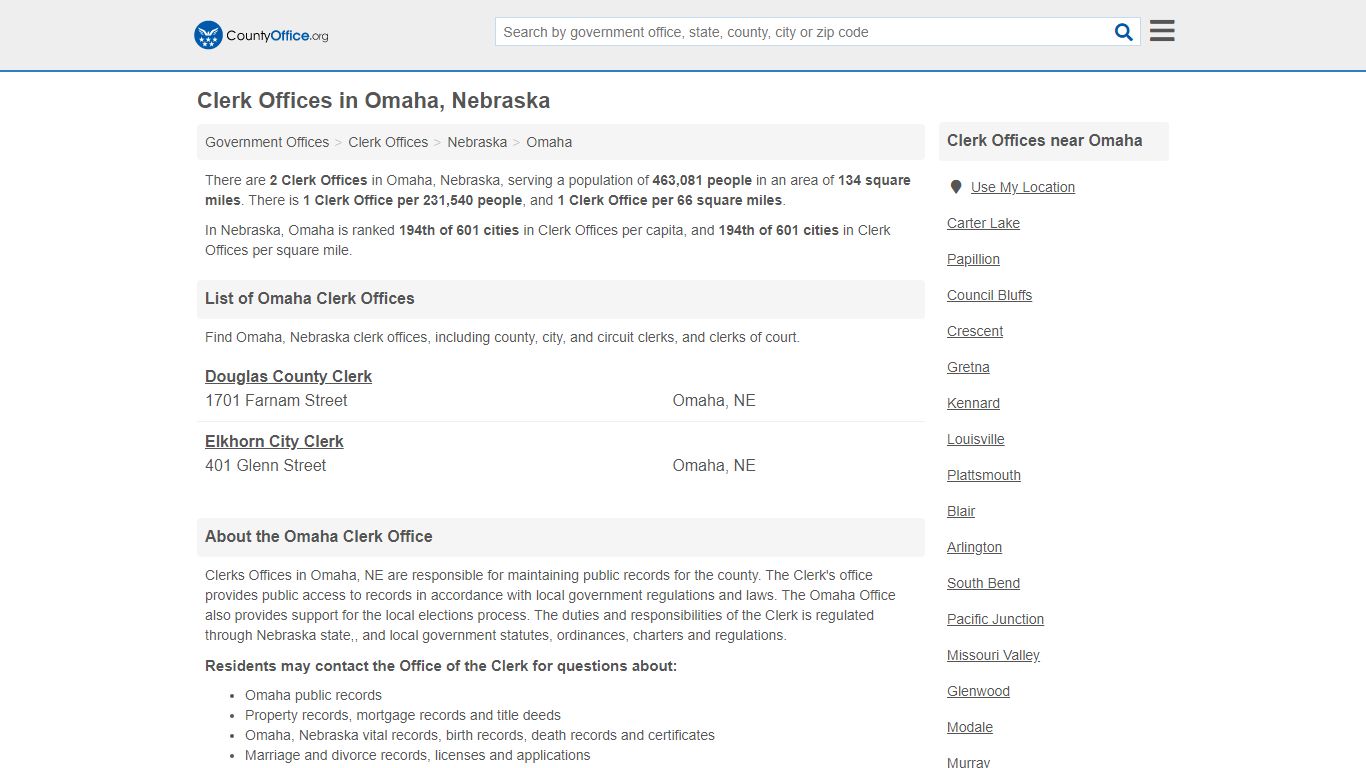Click the Marriage and divorce records bullet
Screen dimensions: 1366x768
coord(417,755)
